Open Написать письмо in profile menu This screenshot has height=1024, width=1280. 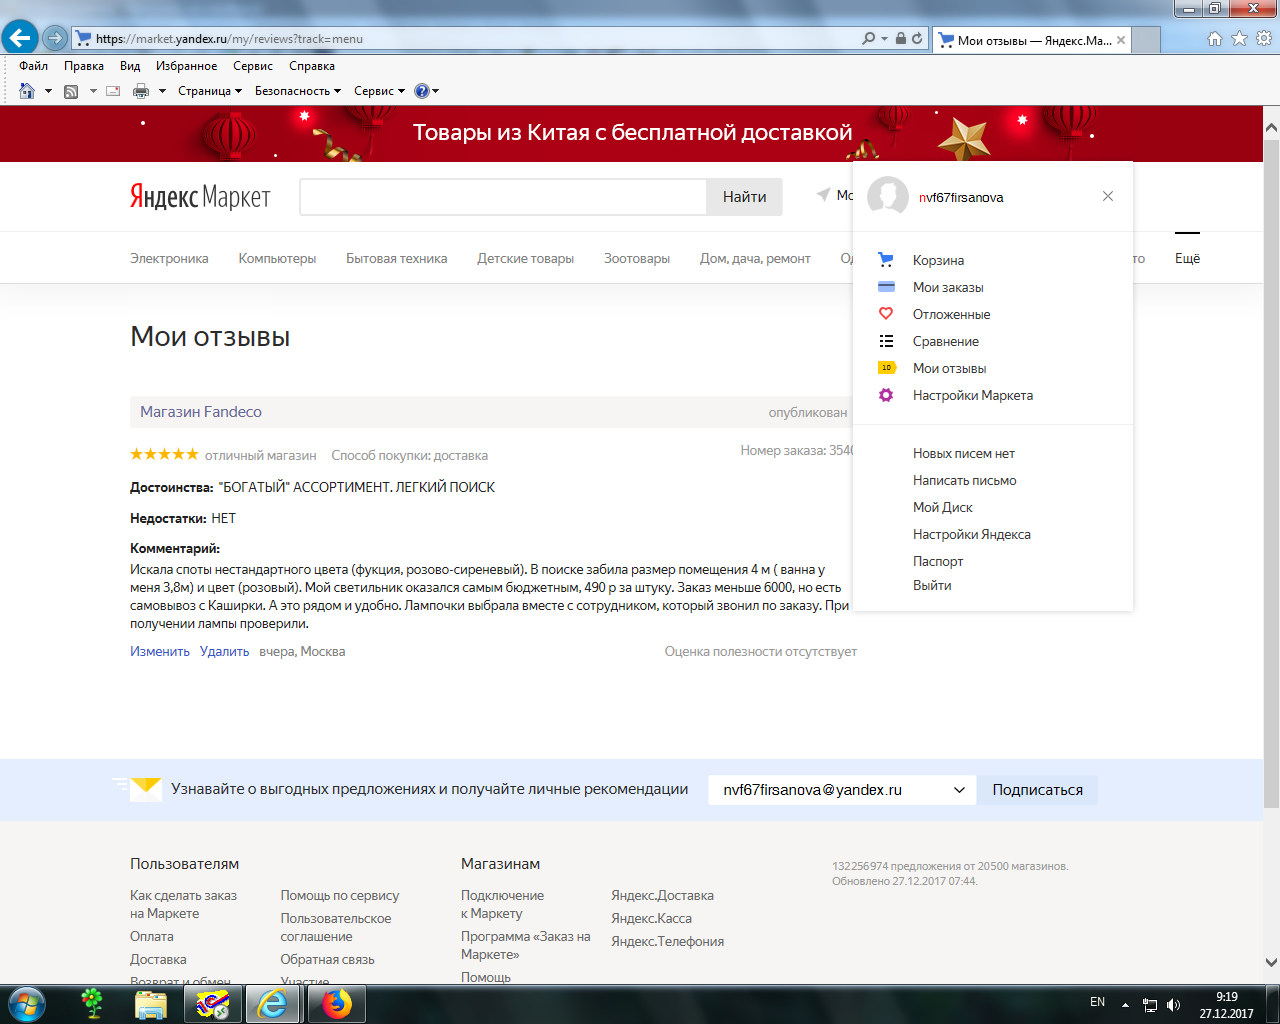pos(965,480)
